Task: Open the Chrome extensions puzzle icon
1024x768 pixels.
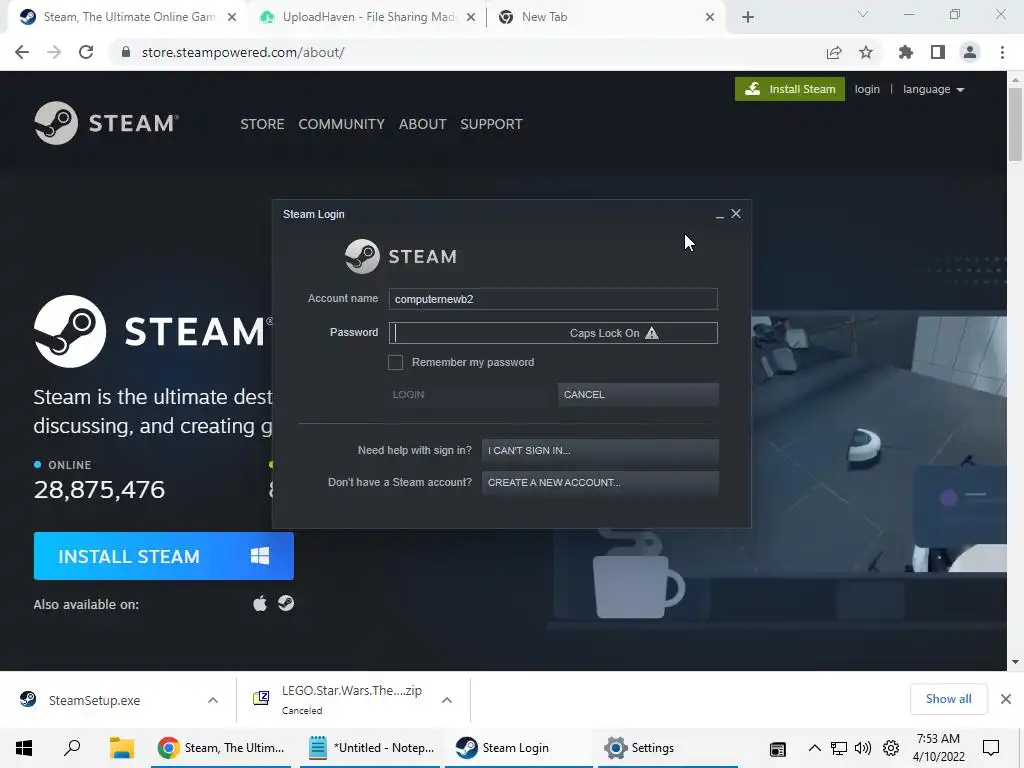Action: [x=906, y=52]
